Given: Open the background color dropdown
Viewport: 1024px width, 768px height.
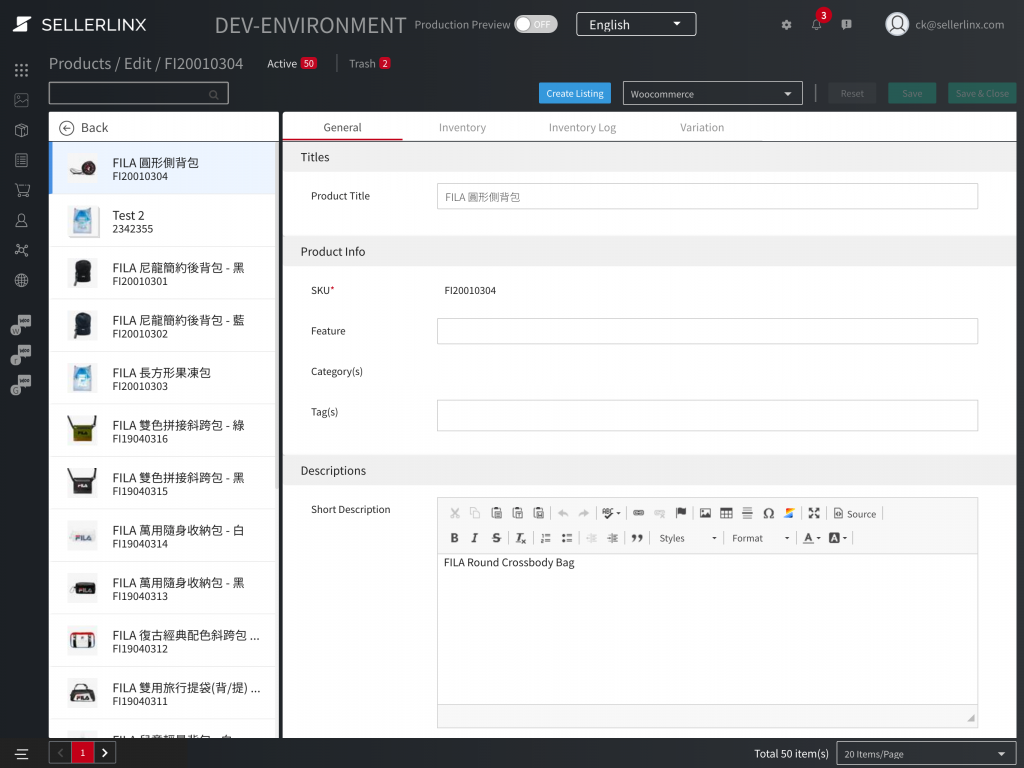Looking at the screenshot, I should coord(837,538).
